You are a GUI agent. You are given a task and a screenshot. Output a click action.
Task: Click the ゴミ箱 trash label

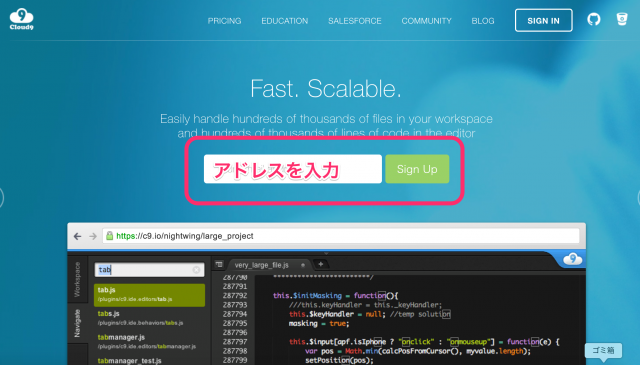(603, 350)
